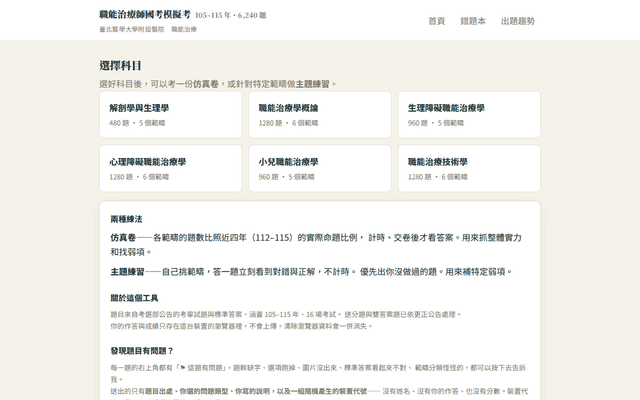Click the flag icon in 這題有問題 text
Image resolution: width=640 pixels, height=400 pixels.
[182, 368]
